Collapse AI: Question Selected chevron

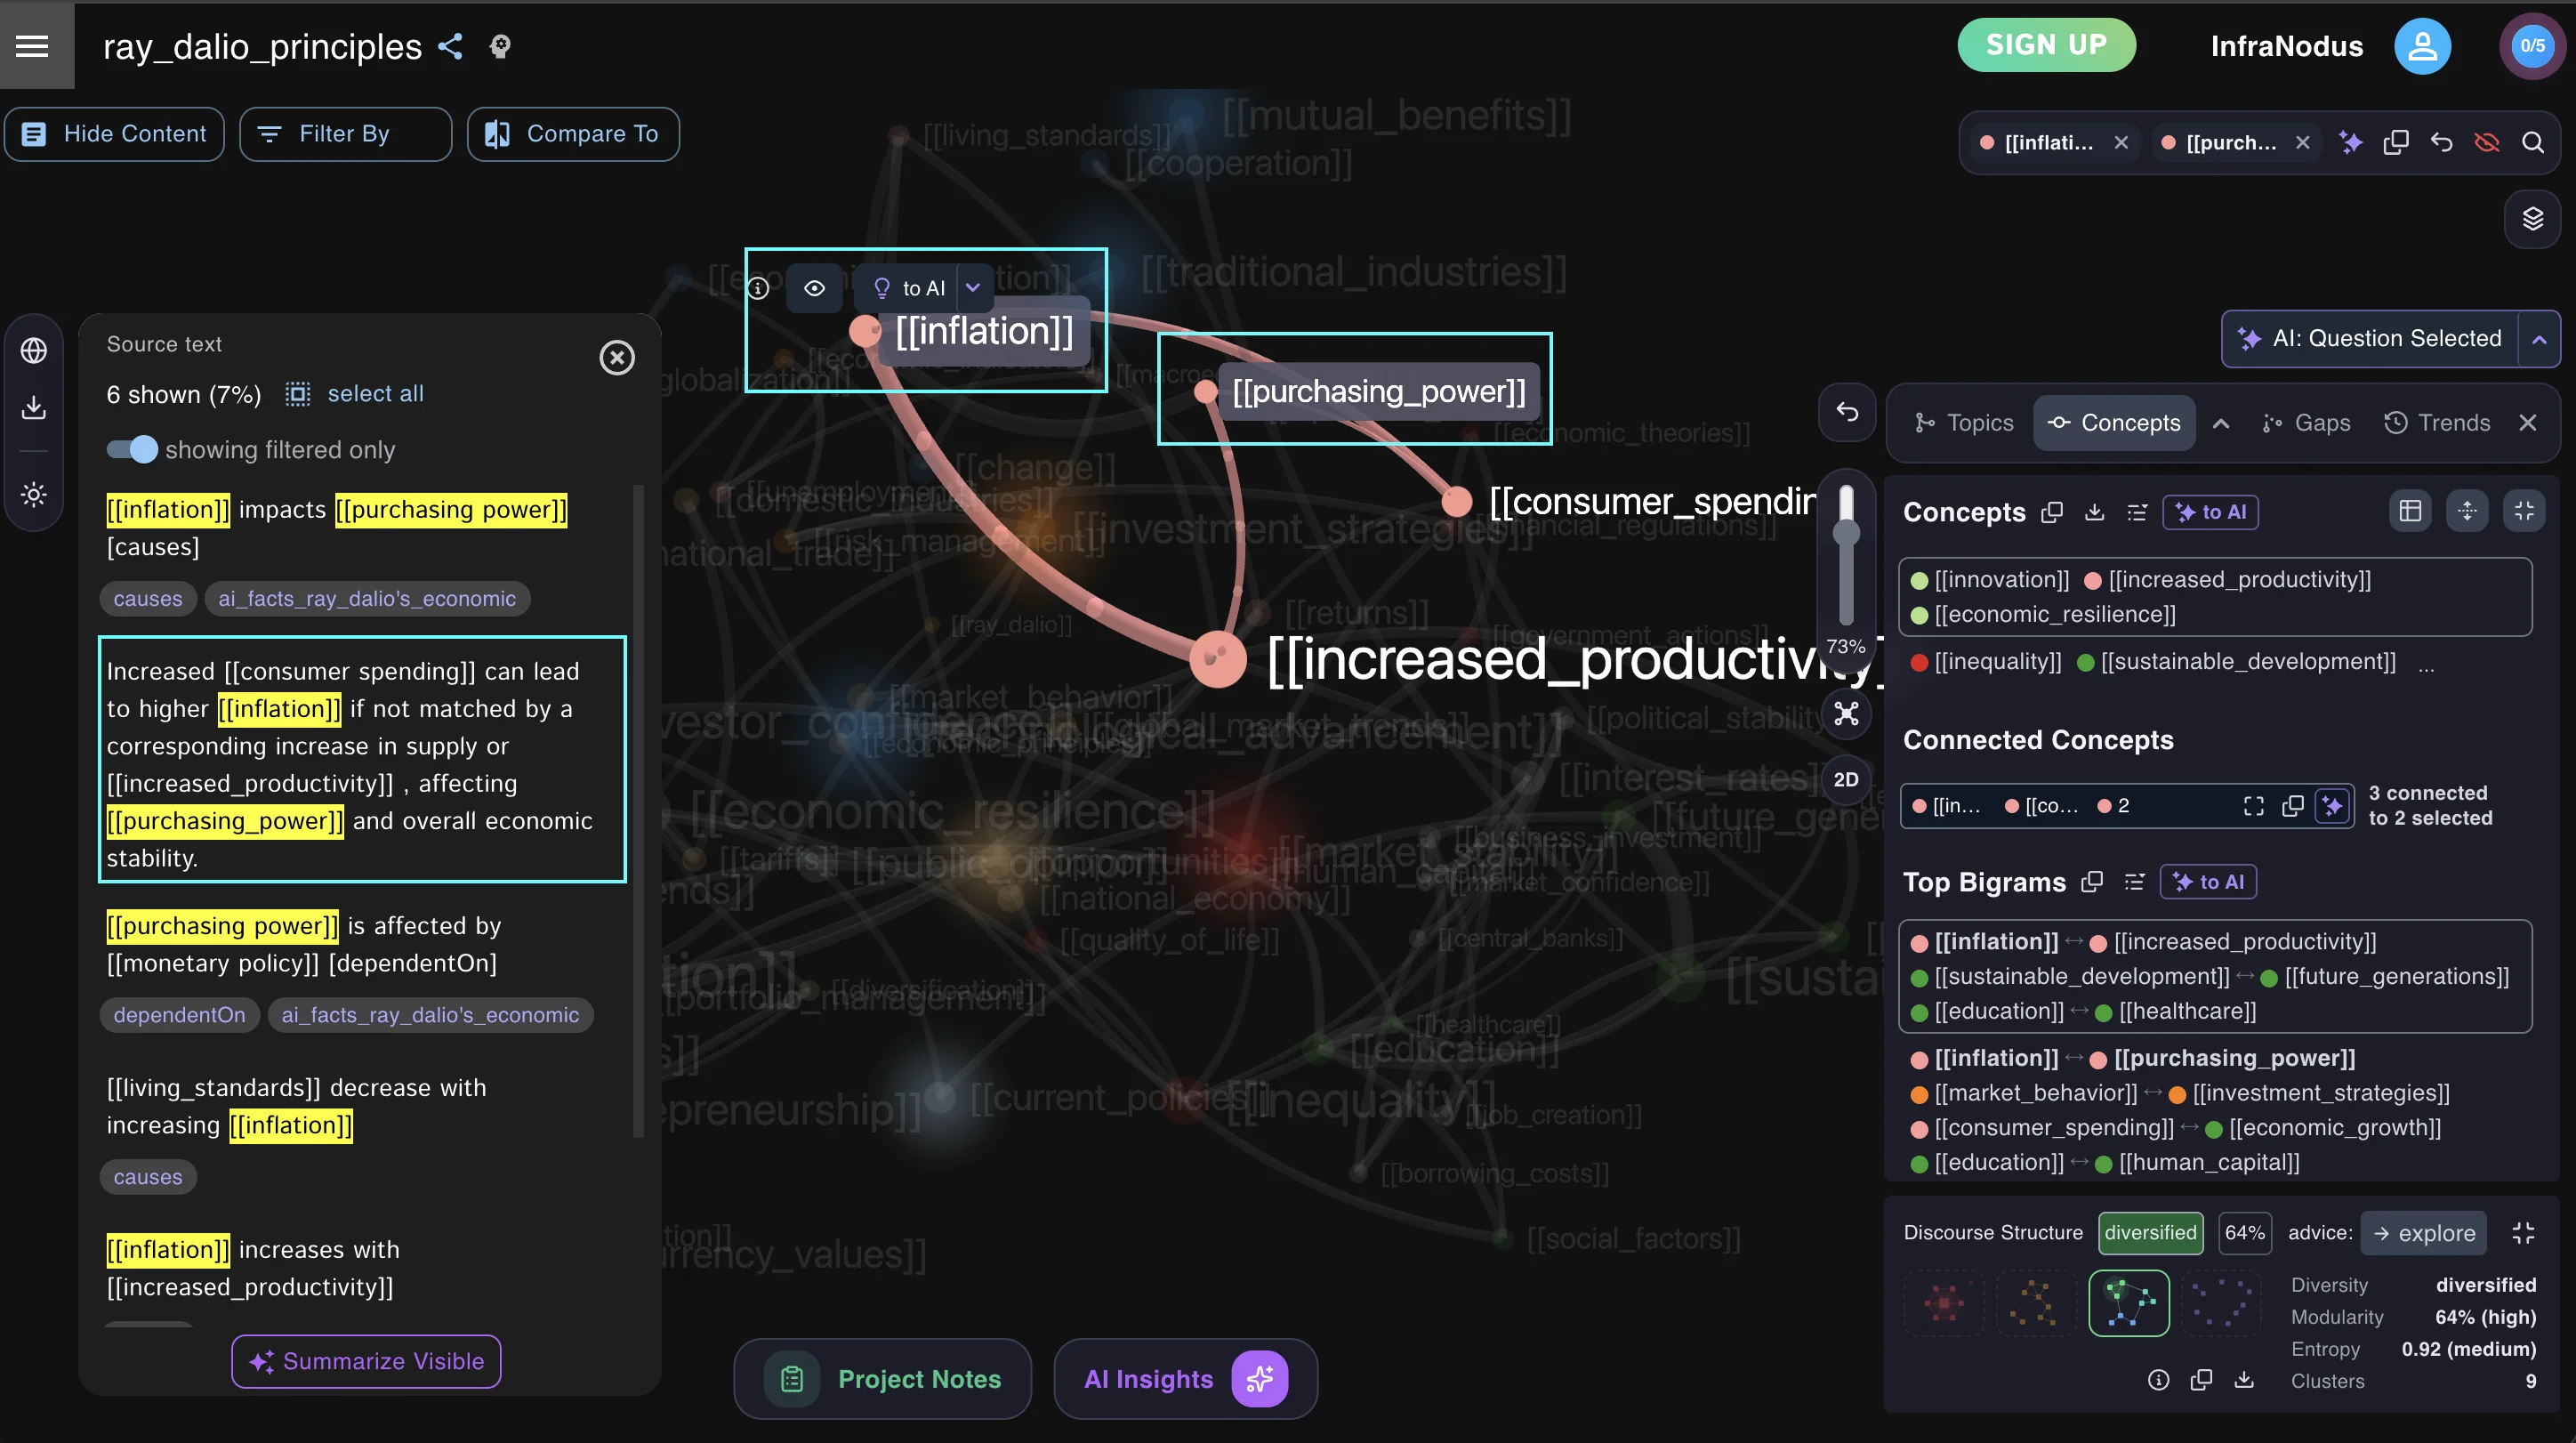[x=2539, y=339]
